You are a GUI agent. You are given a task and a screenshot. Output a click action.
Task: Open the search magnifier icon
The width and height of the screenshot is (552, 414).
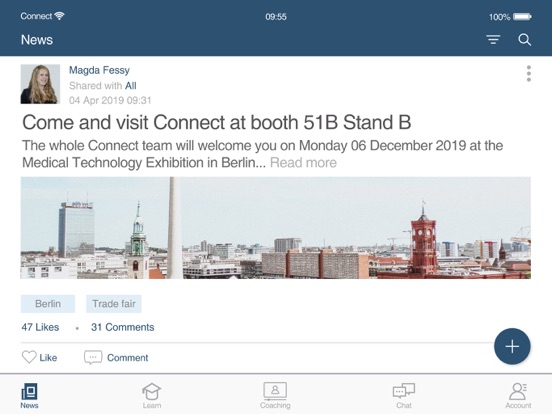(525, 40)
